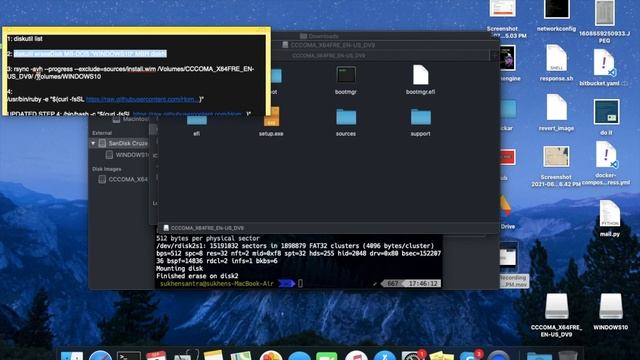Click the 'diskutil list' line in the sticky note
This screenshot has height=360, width=640.
(x=28, y=39)
